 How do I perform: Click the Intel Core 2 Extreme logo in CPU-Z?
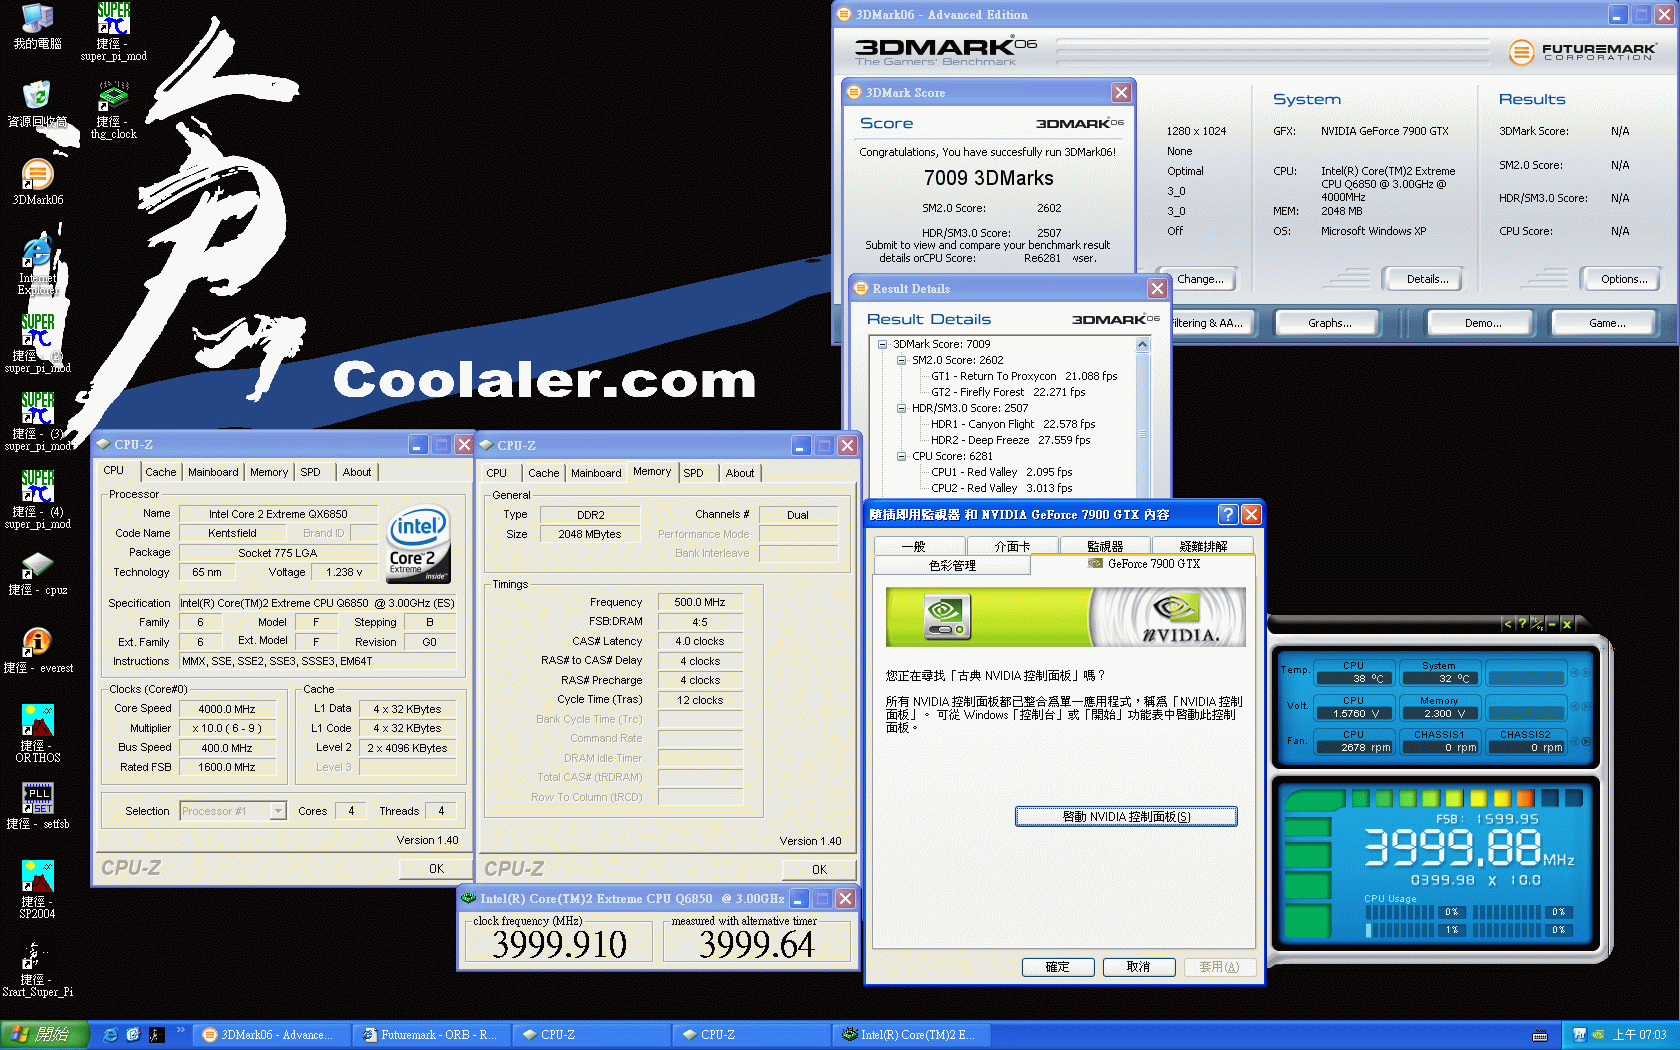[419, 544]
